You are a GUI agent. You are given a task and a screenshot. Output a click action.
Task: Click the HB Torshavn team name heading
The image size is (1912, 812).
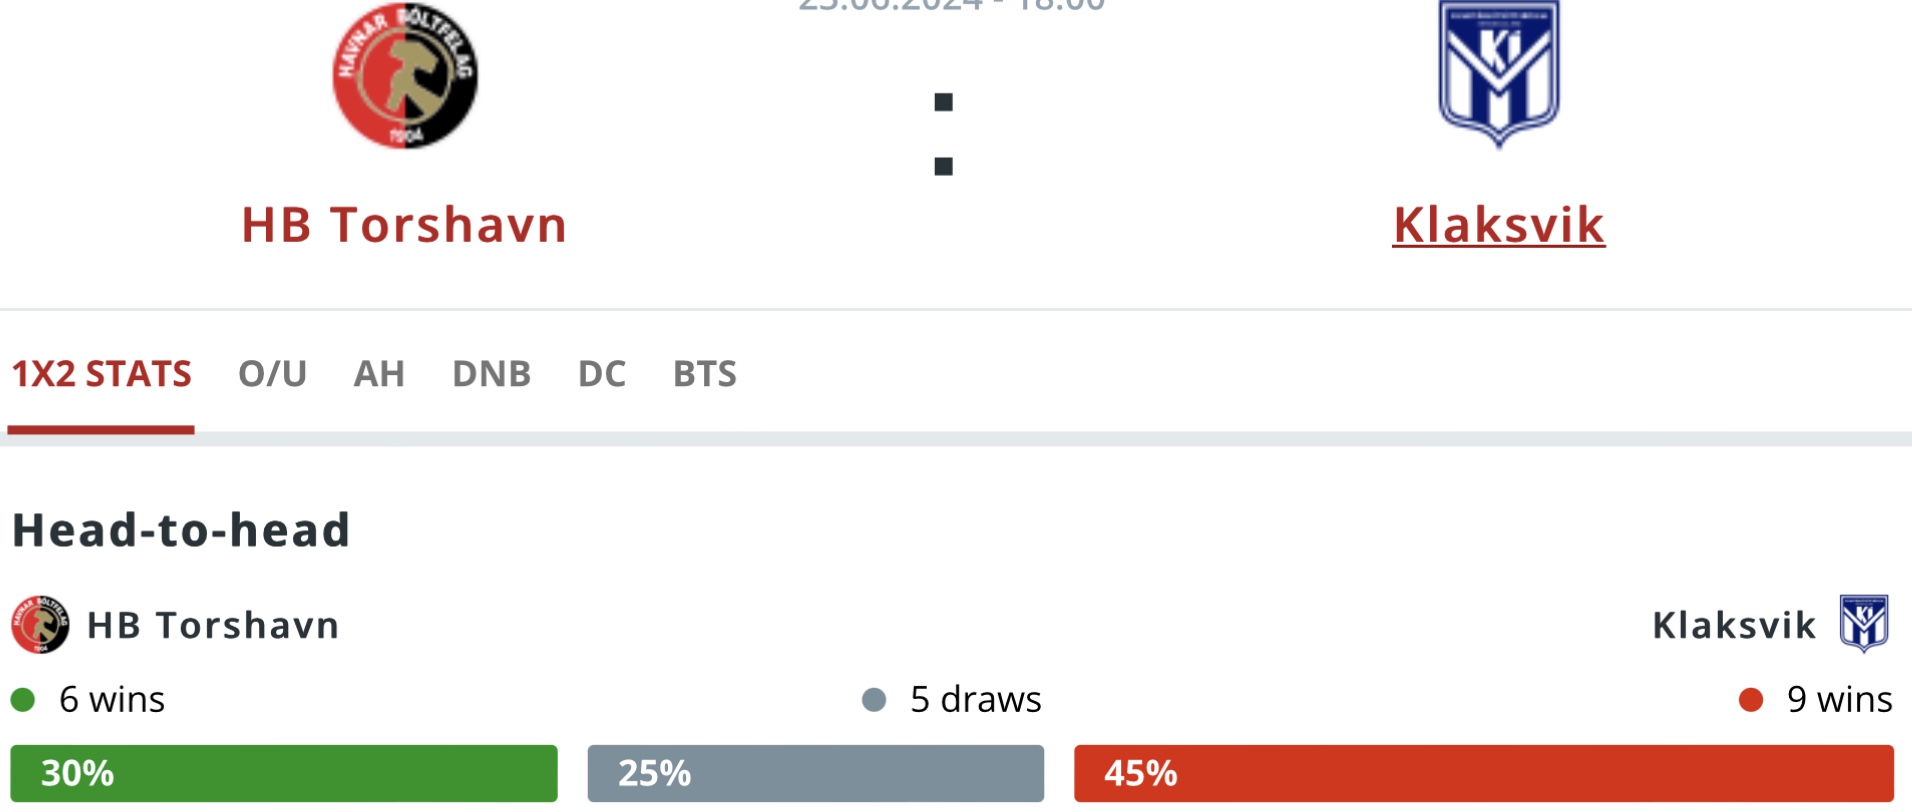404,225
